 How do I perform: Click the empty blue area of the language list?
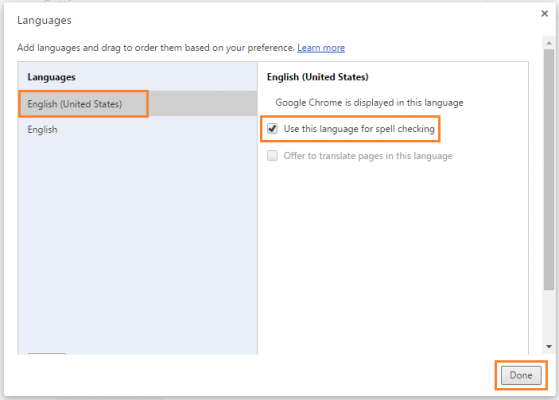(x=138, y=242)
